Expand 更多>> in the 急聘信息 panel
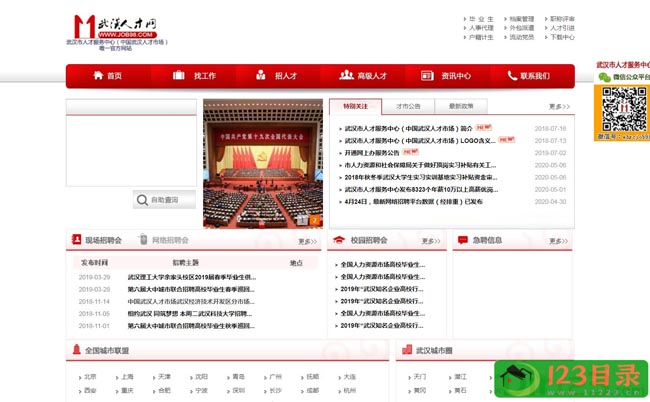The width and height of the screenshot is (650, 402). pyautogui.click(x=555, y=241)
